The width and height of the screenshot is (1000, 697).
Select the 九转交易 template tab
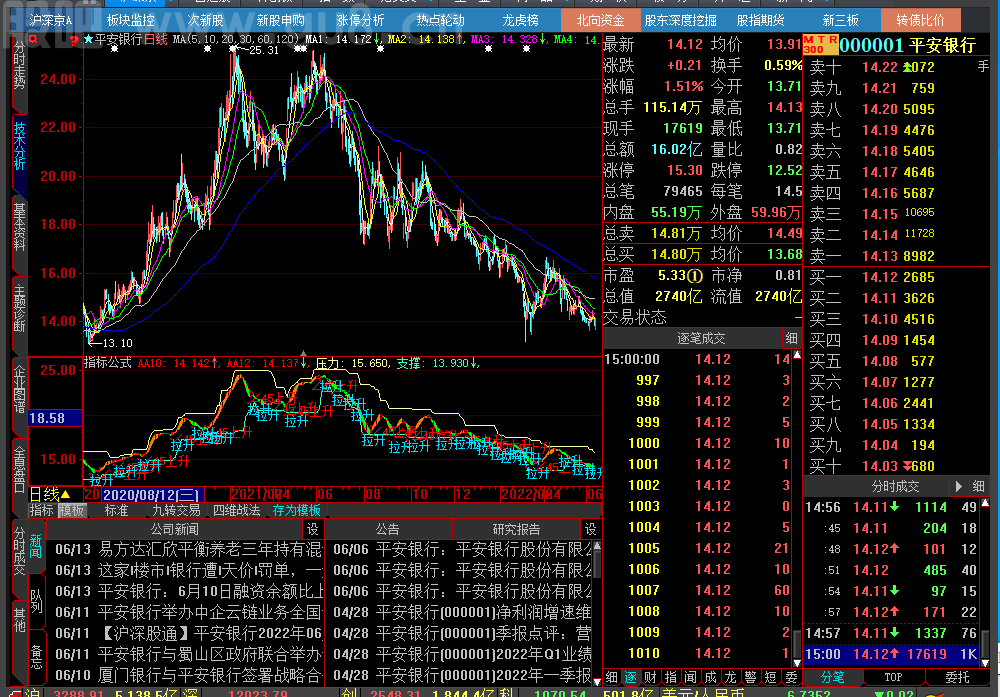[176, 511]
